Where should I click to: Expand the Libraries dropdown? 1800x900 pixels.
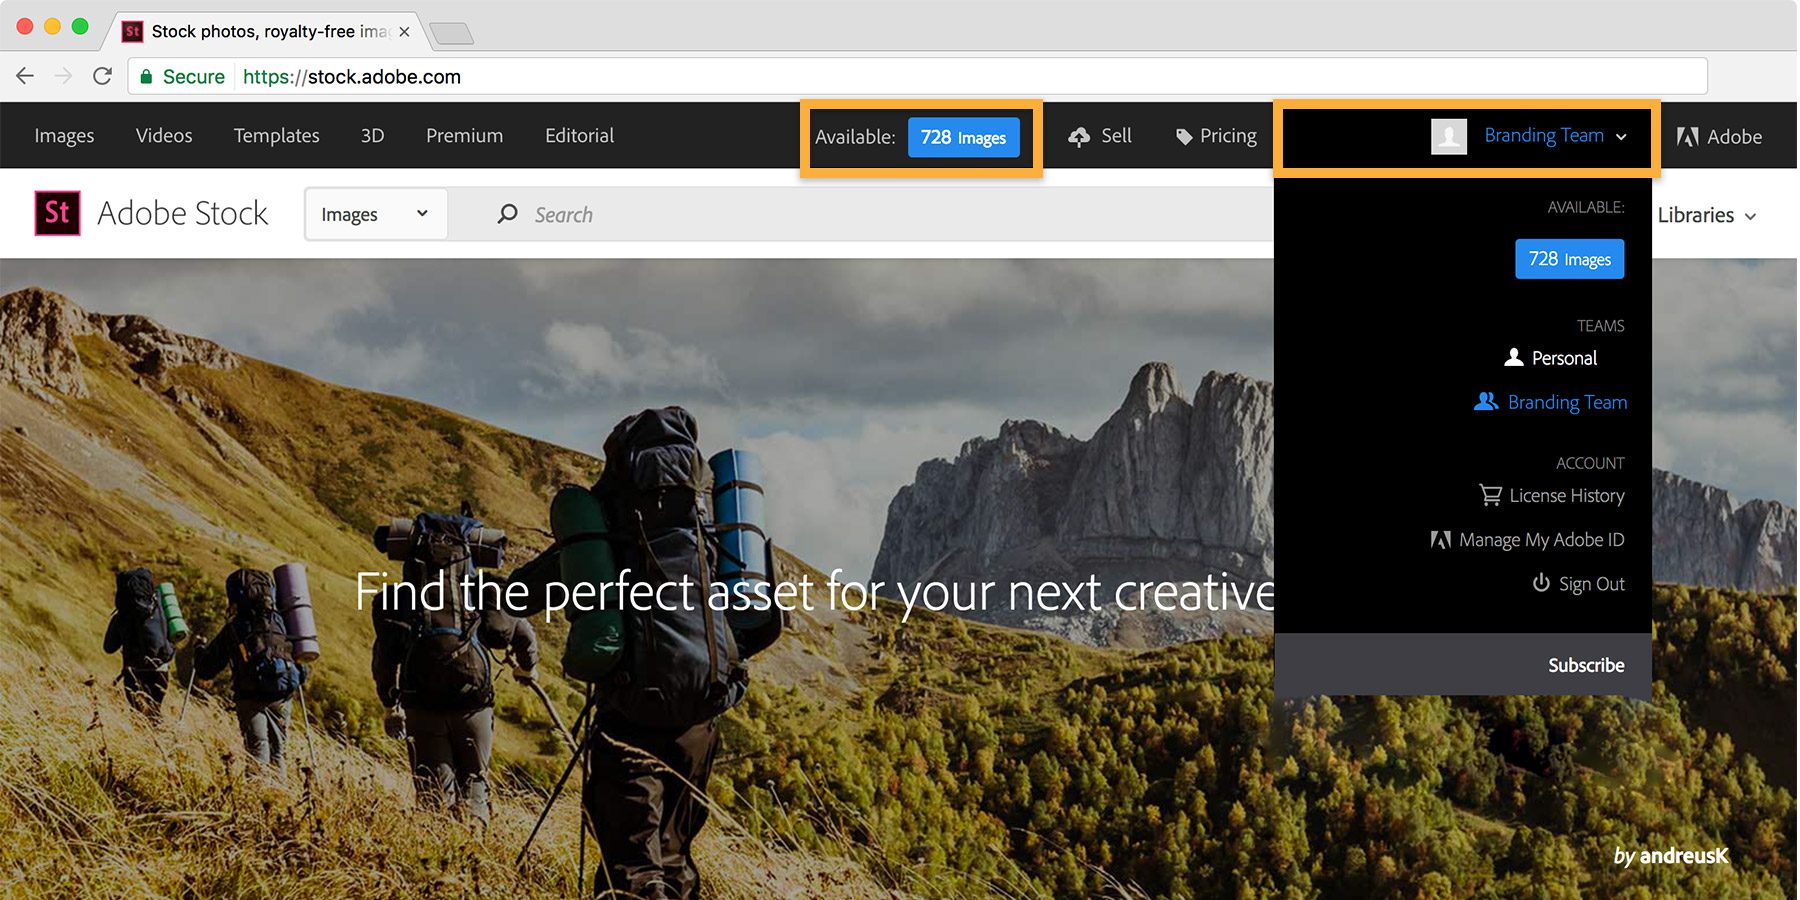[1706, 214]
